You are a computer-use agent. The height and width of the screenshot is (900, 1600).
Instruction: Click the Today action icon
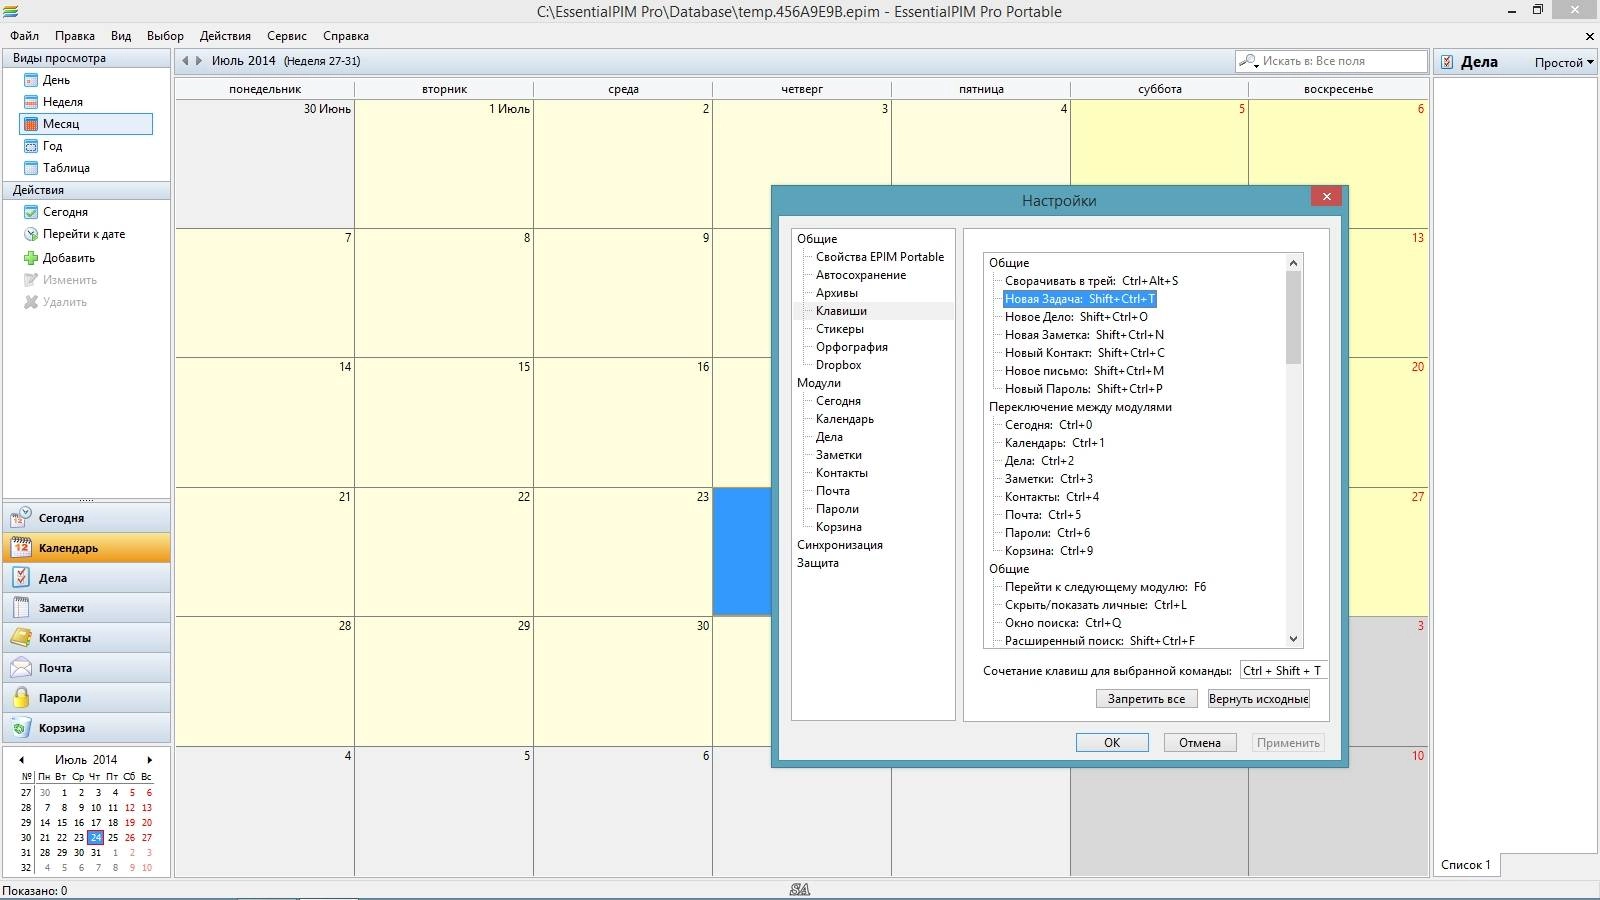pos(31,212)
